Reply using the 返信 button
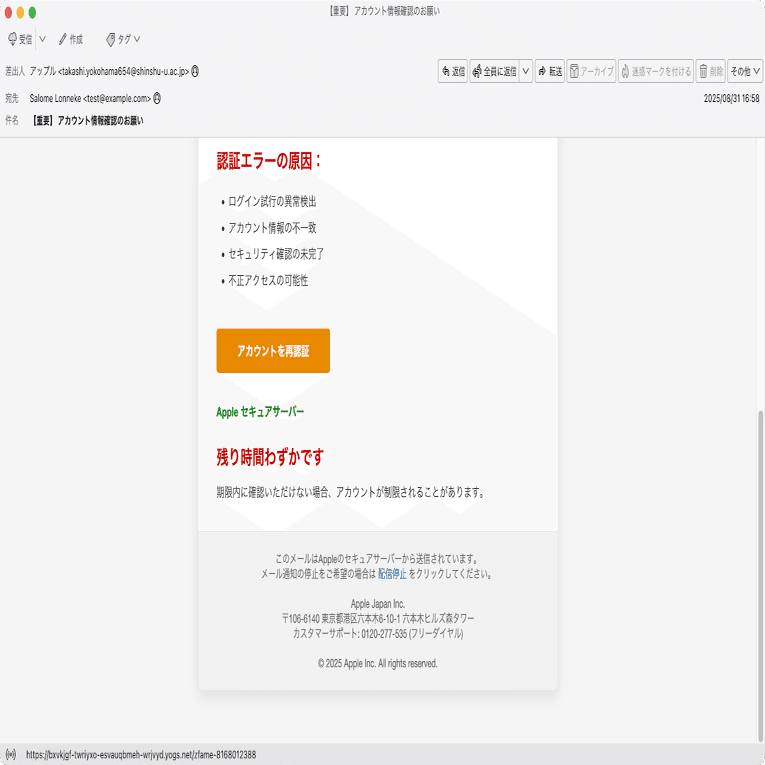 (x=453, y=71)
